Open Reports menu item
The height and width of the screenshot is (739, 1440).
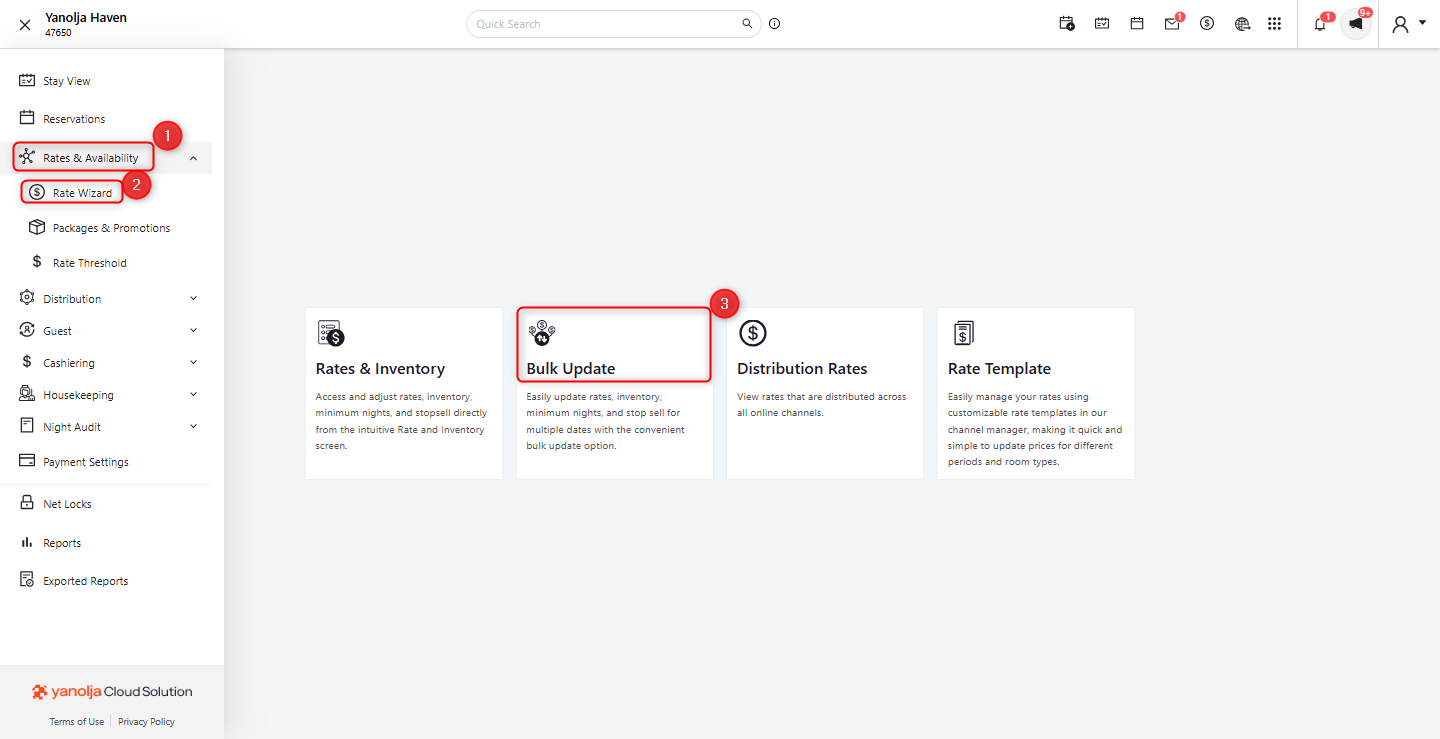[62, 543]
